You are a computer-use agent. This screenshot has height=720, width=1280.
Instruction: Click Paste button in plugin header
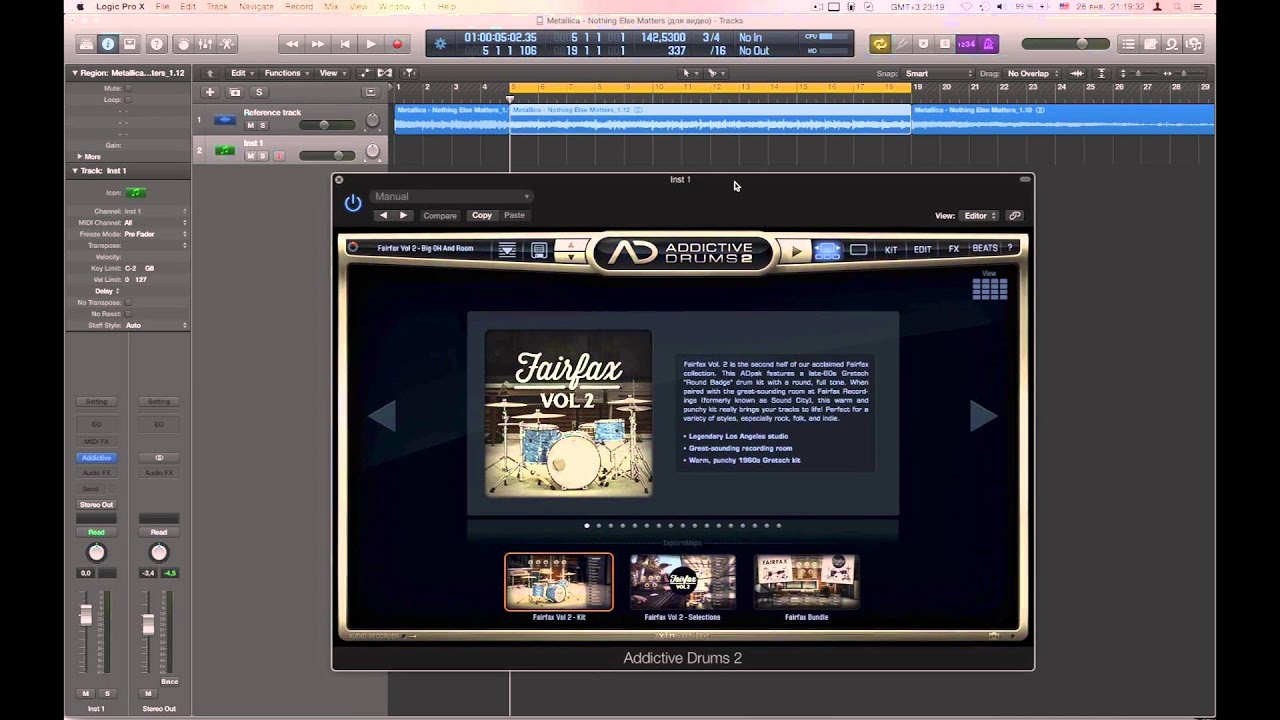[514, 216]
